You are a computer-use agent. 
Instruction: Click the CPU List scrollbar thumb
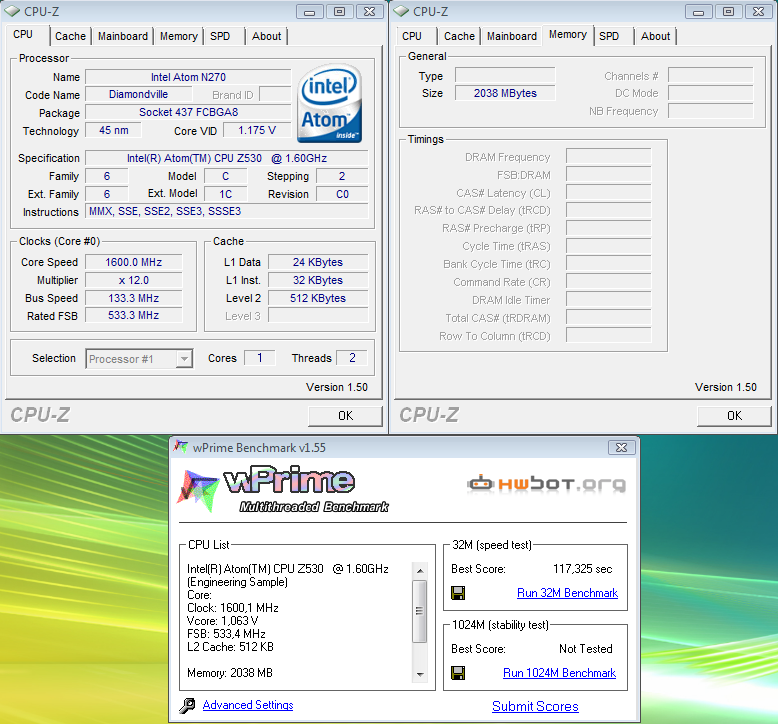point(420,611)
